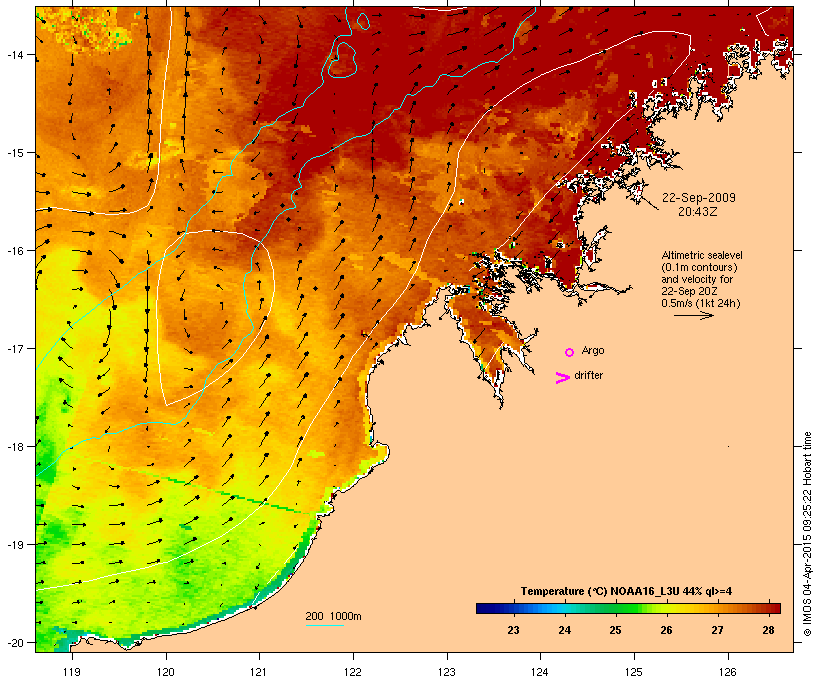Click the longitude label 124
This screenshot has width=820, height=680.
540,672
